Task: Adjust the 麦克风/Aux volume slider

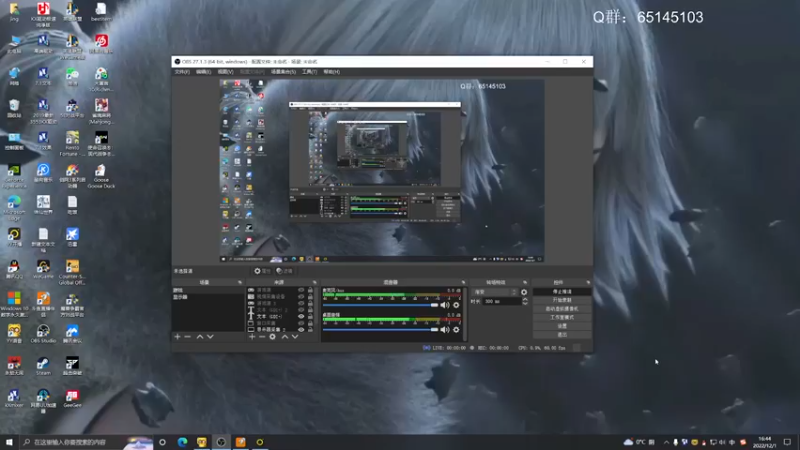Action: coord(381,305)
